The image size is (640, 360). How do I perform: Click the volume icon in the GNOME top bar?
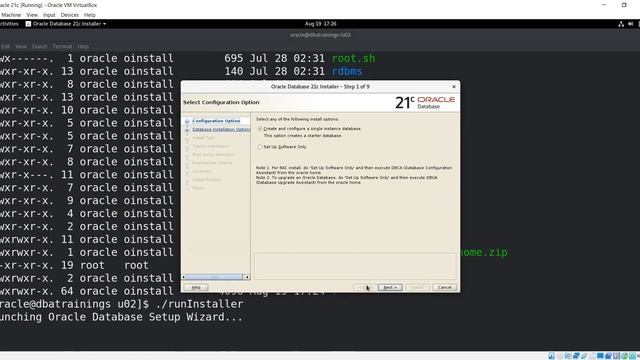point(631,24)
